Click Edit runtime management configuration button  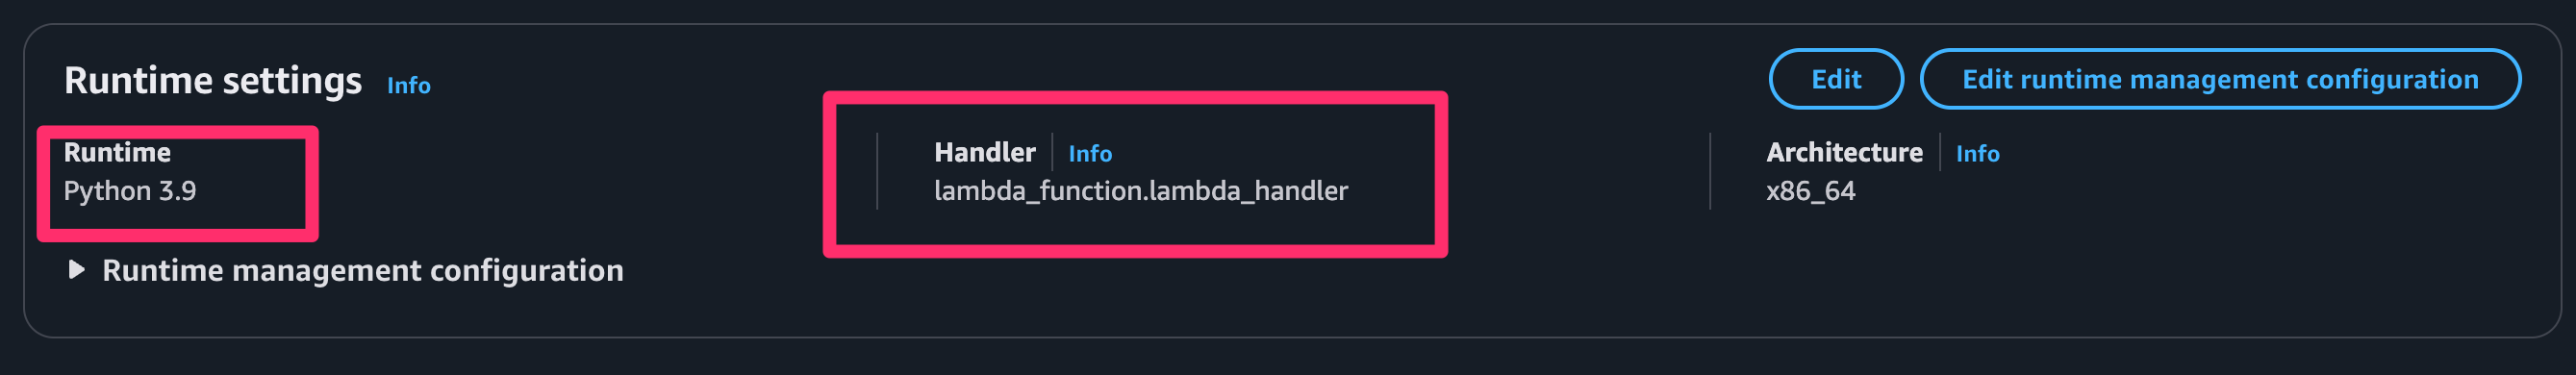point(2219,79)
